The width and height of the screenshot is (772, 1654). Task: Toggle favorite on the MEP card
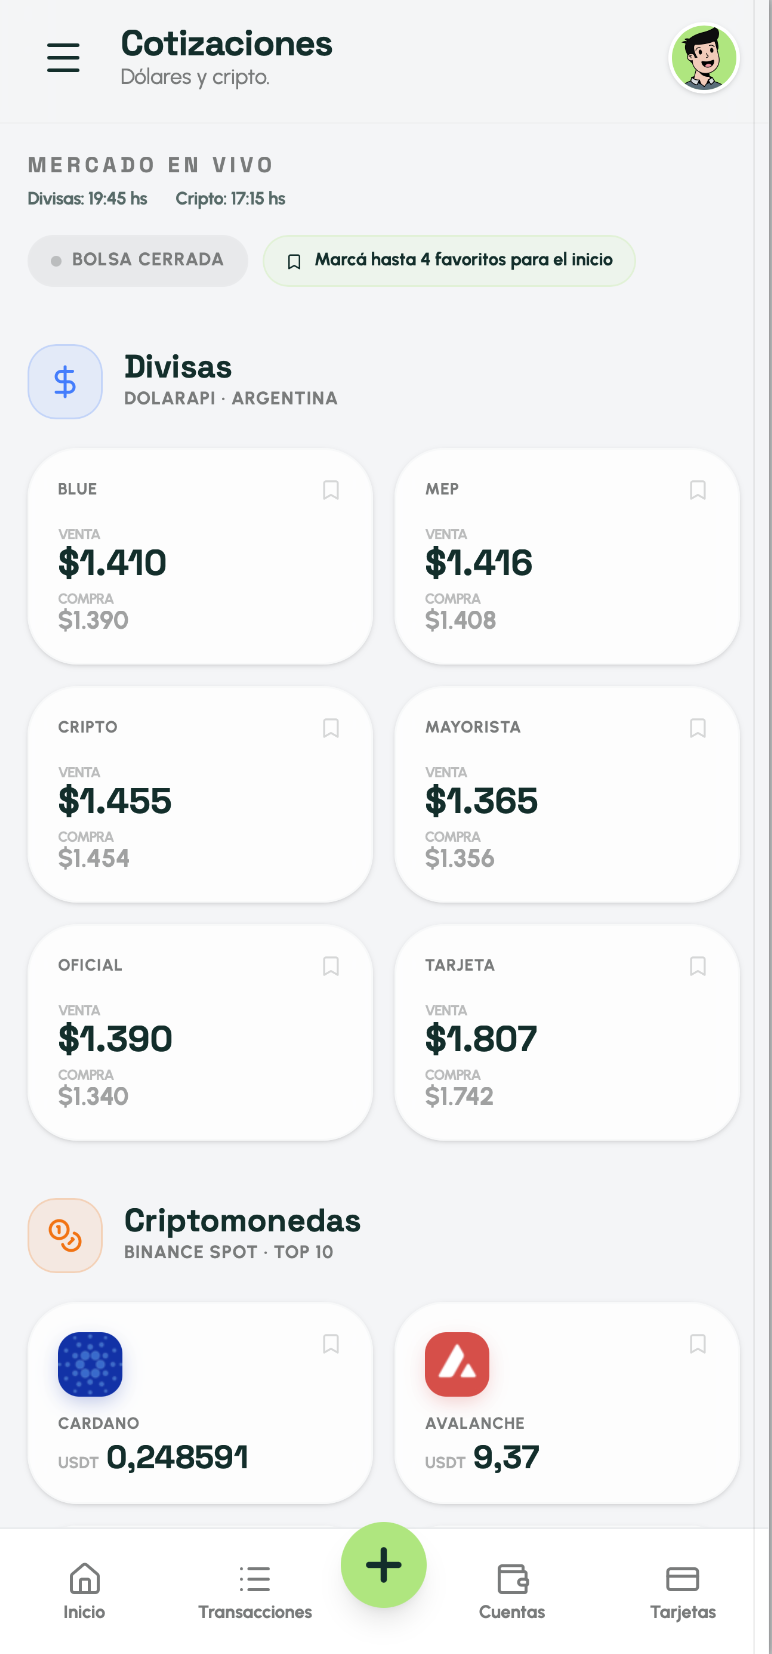coord(698,490)
